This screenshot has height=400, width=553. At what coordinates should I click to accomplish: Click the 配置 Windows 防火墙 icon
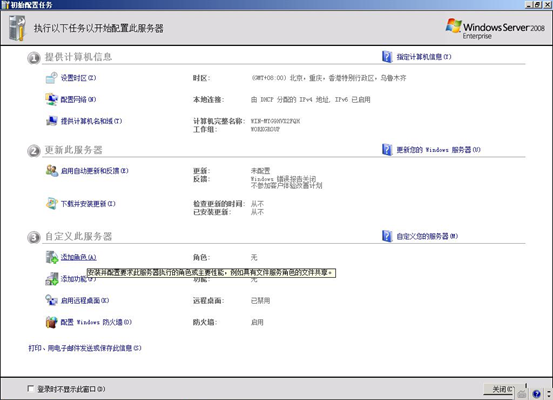click(51, 322)
